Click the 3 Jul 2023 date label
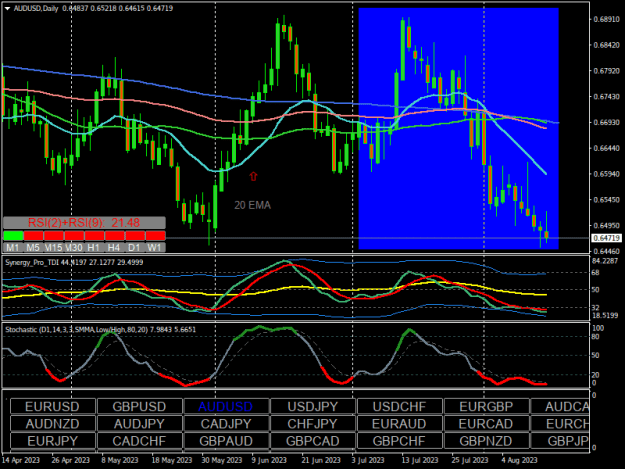Screen dimensions: 625x469 [368, 460]
